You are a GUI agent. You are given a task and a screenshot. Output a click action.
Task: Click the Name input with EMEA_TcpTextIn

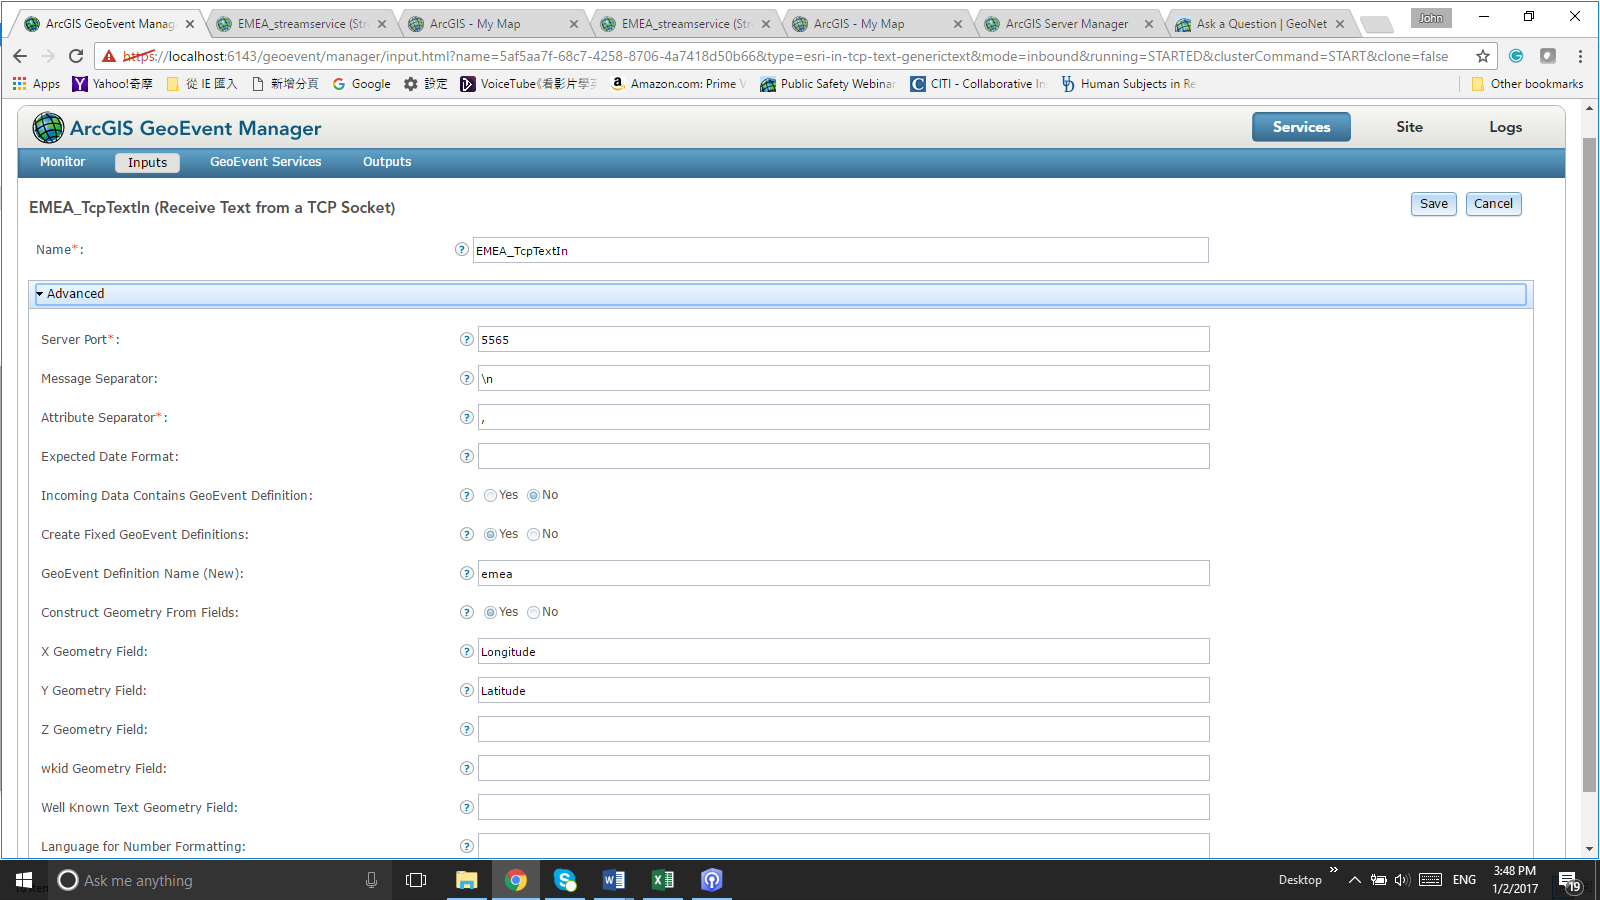pyautogui.click(x=841, y=250)
